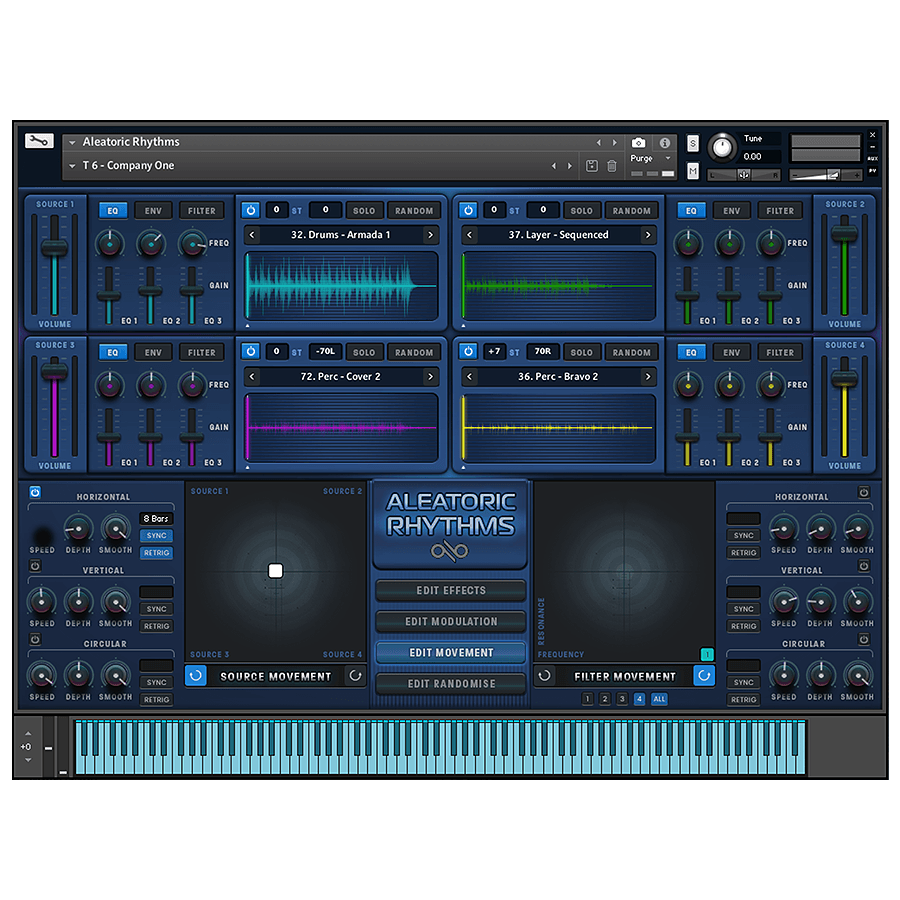Click the white puck in Source Movement pad
Image resolution: width=900 pixels, height=900 pixels.
(276, 571)
